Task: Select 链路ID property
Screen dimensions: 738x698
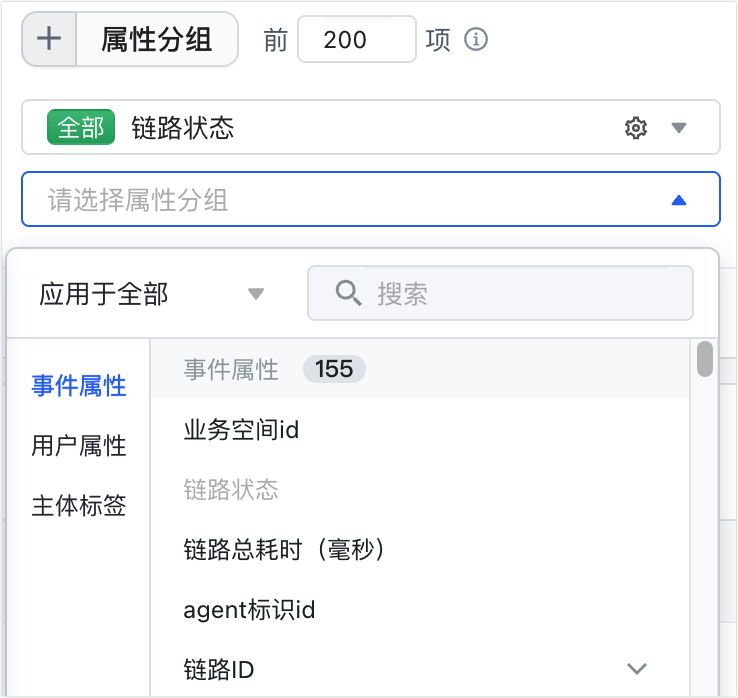Action: (420, 669)
